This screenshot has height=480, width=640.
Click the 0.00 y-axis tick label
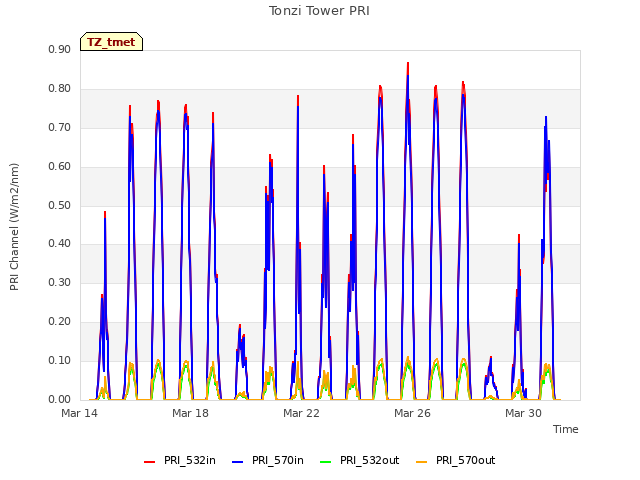[60, 400]
